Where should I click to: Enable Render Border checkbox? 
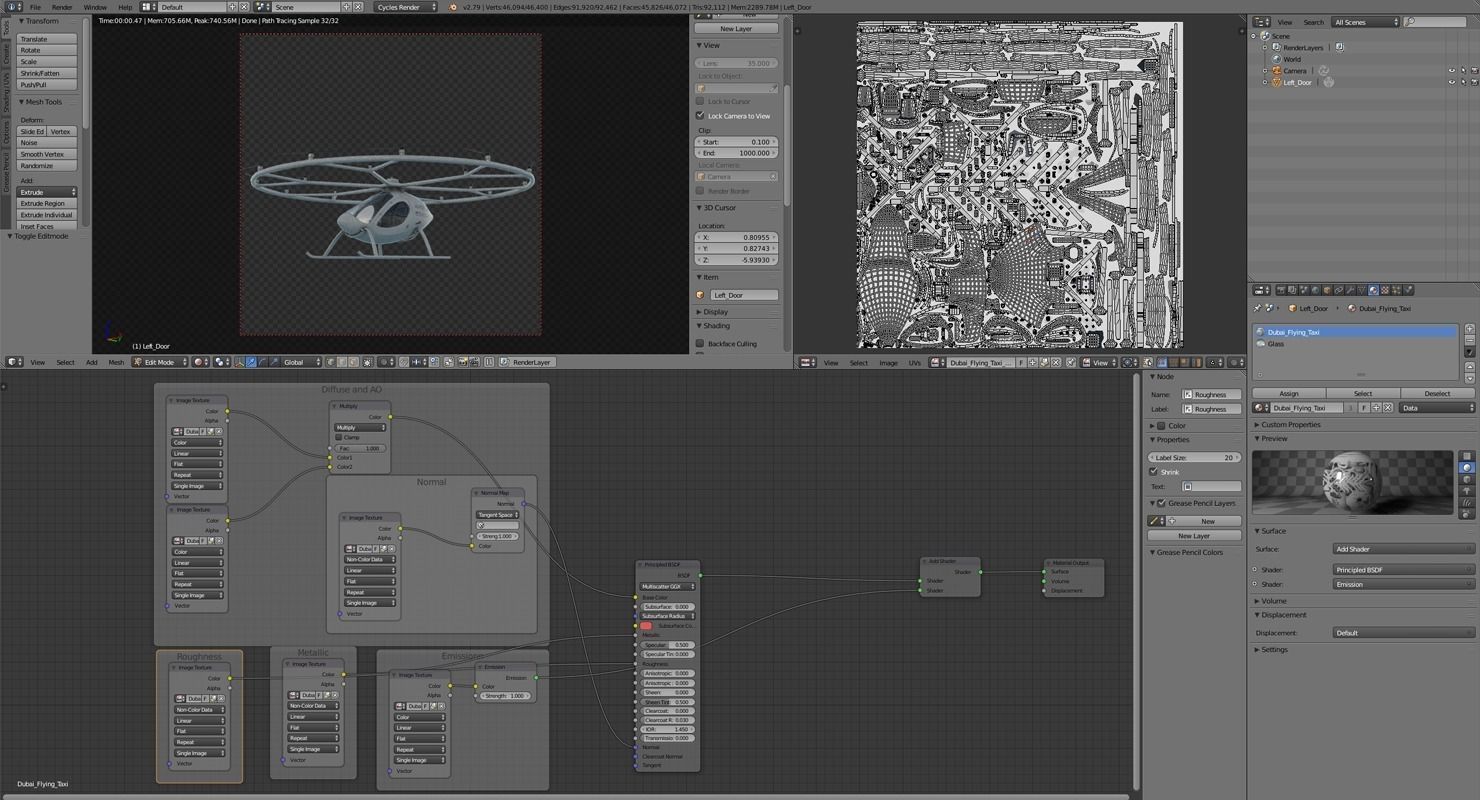(700, 191)
